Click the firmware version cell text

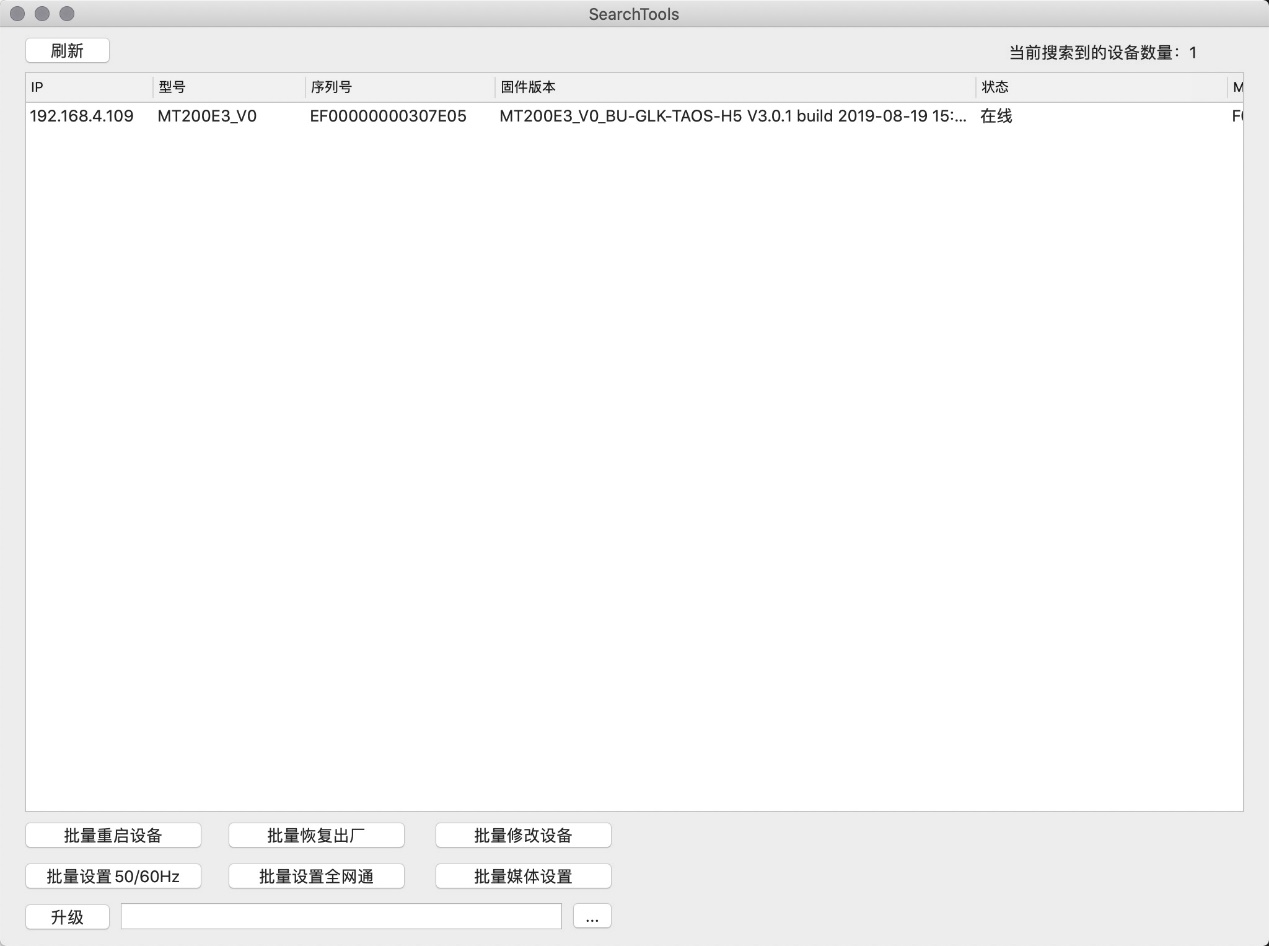point(732,116)
